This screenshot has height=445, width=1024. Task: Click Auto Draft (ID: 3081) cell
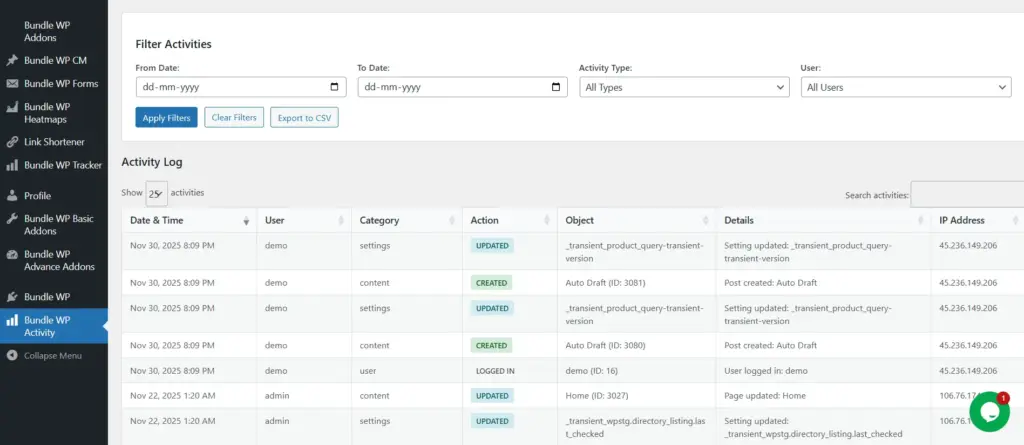click(x=637, y=283)
